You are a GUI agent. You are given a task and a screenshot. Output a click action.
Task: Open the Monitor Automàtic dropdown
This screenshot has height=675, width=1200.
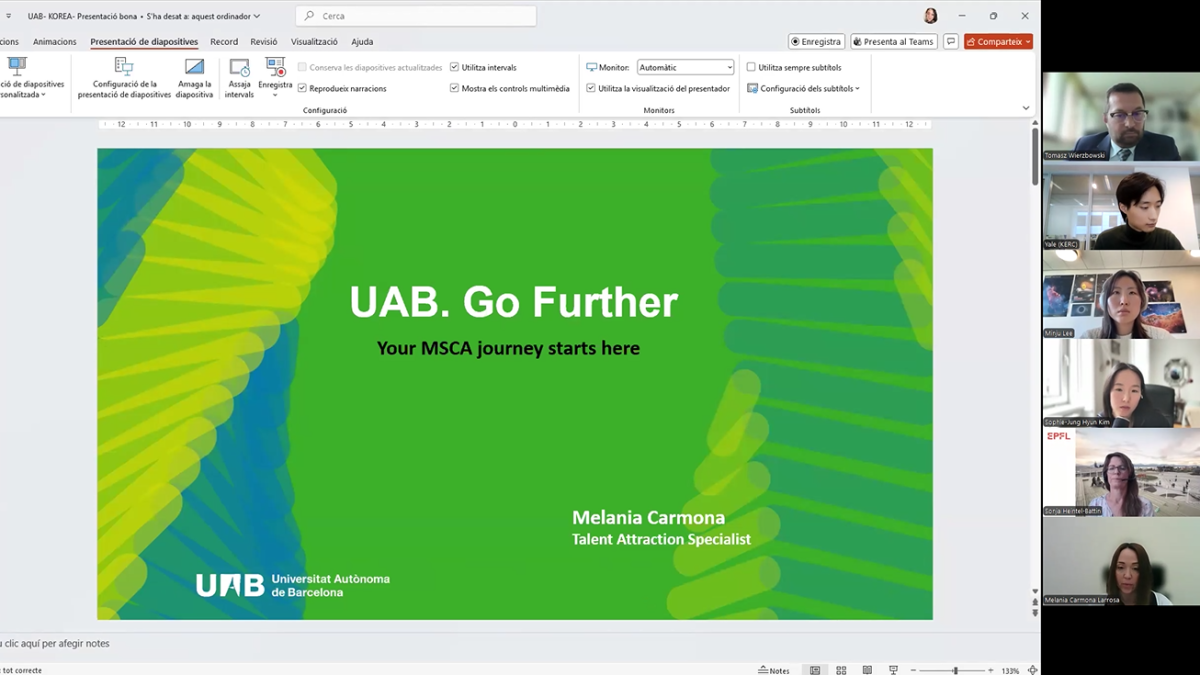click(685, 67)
